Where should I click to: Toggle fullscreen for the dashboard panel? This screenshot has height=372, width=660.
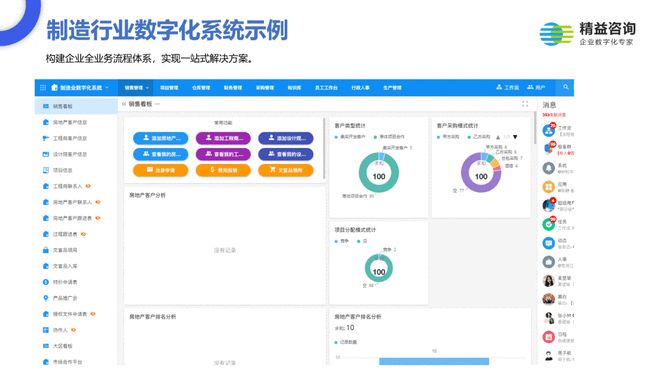525,104
